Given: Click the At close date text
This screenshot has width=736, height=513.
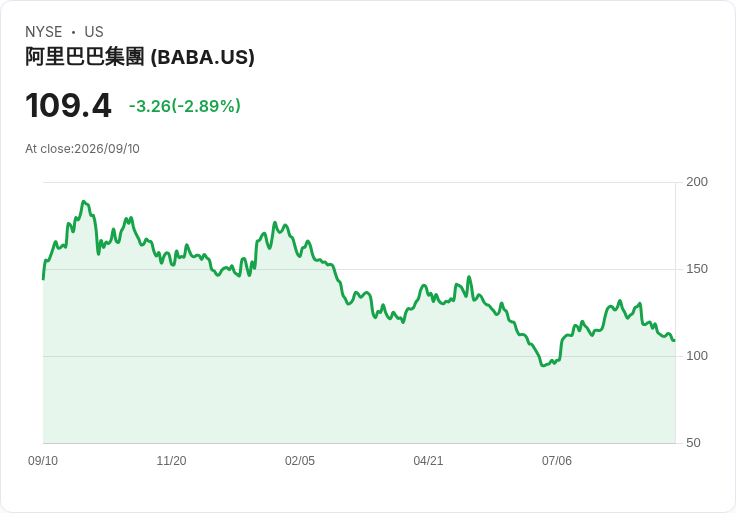Looking at the screenshot, I should point(82,149).
